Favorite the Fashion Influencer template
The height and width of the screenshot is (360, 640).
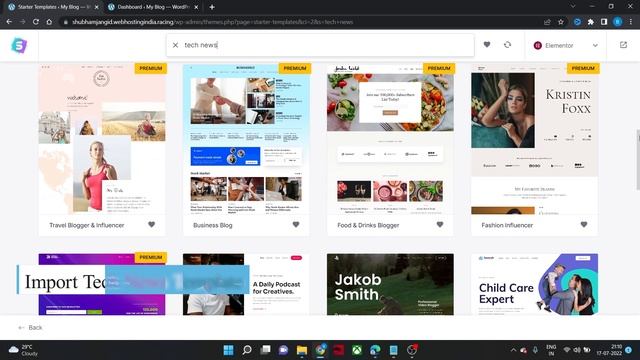(x=584, y=224)
